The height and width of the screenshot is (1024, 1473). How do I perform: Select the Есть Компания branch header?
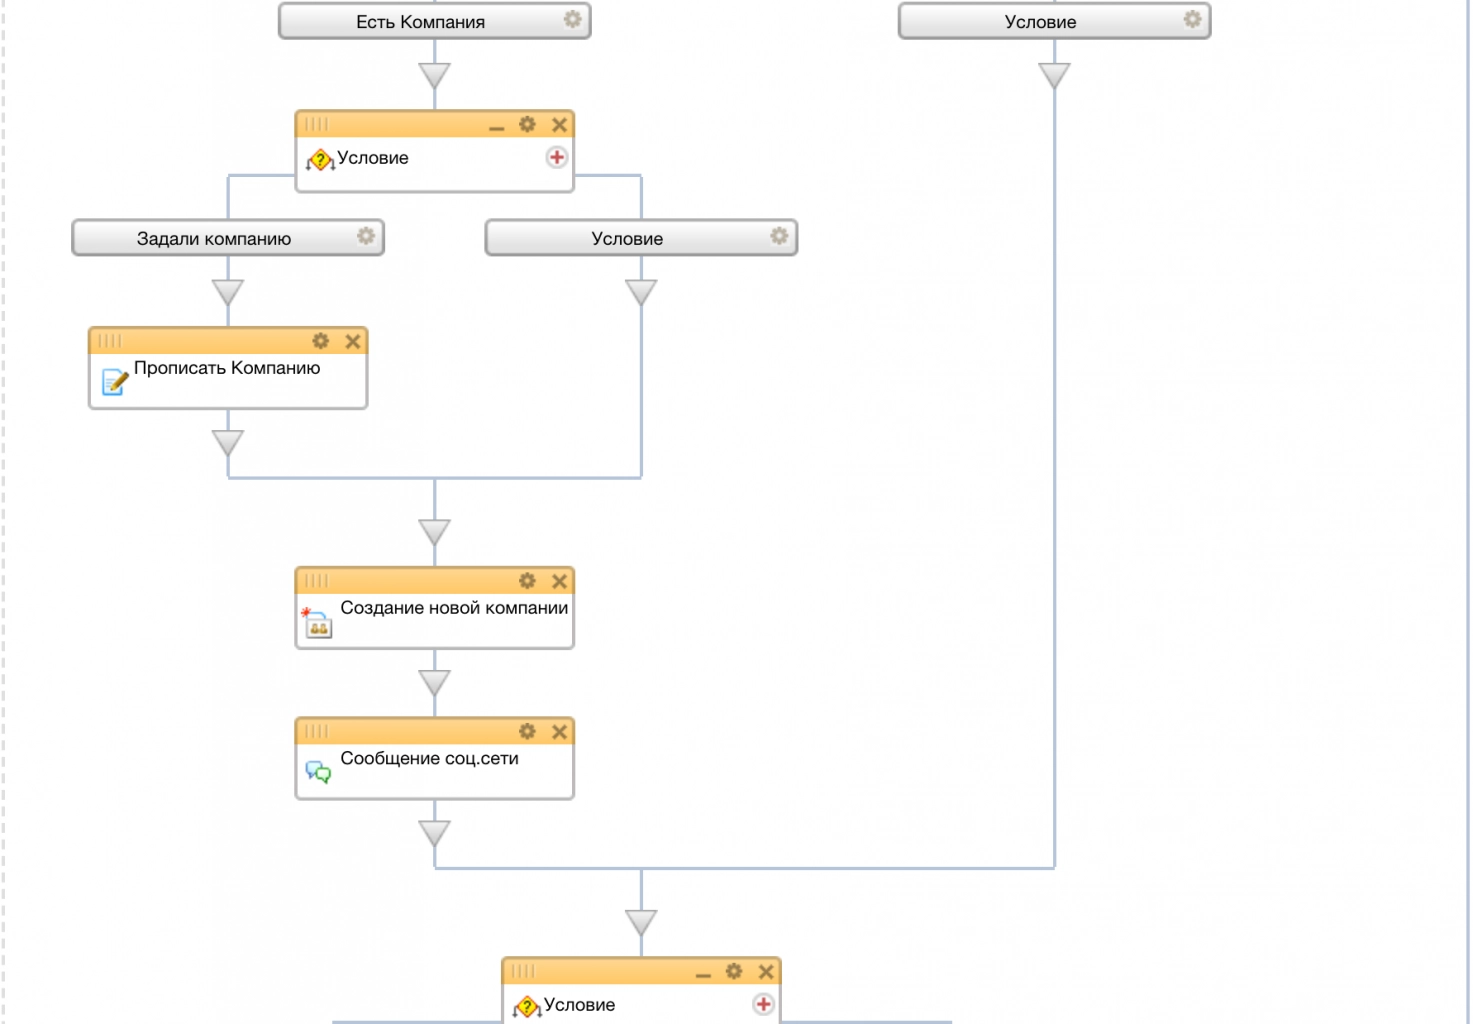pyautogui.click(x=420, y=21)
